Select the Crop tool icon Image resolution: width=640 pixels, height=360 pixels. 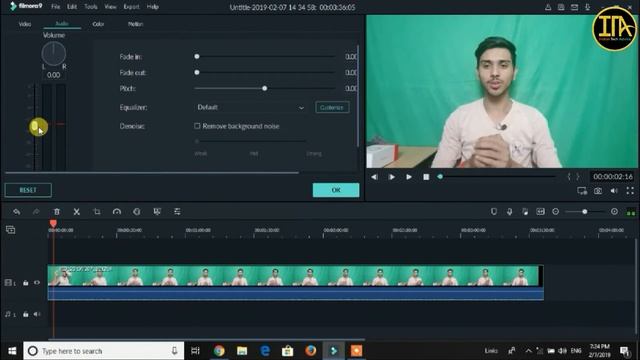(x=97, y=211)
